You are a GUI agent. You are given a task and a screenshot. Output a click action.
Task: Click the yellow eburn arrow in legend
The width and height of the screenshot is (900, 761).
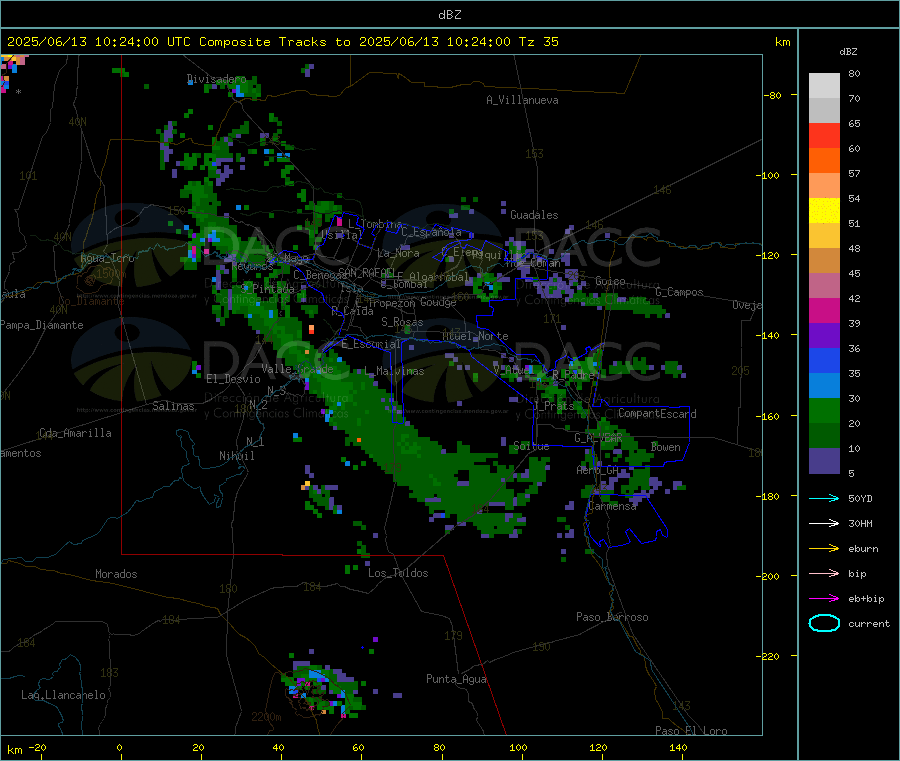click(824, 549)
